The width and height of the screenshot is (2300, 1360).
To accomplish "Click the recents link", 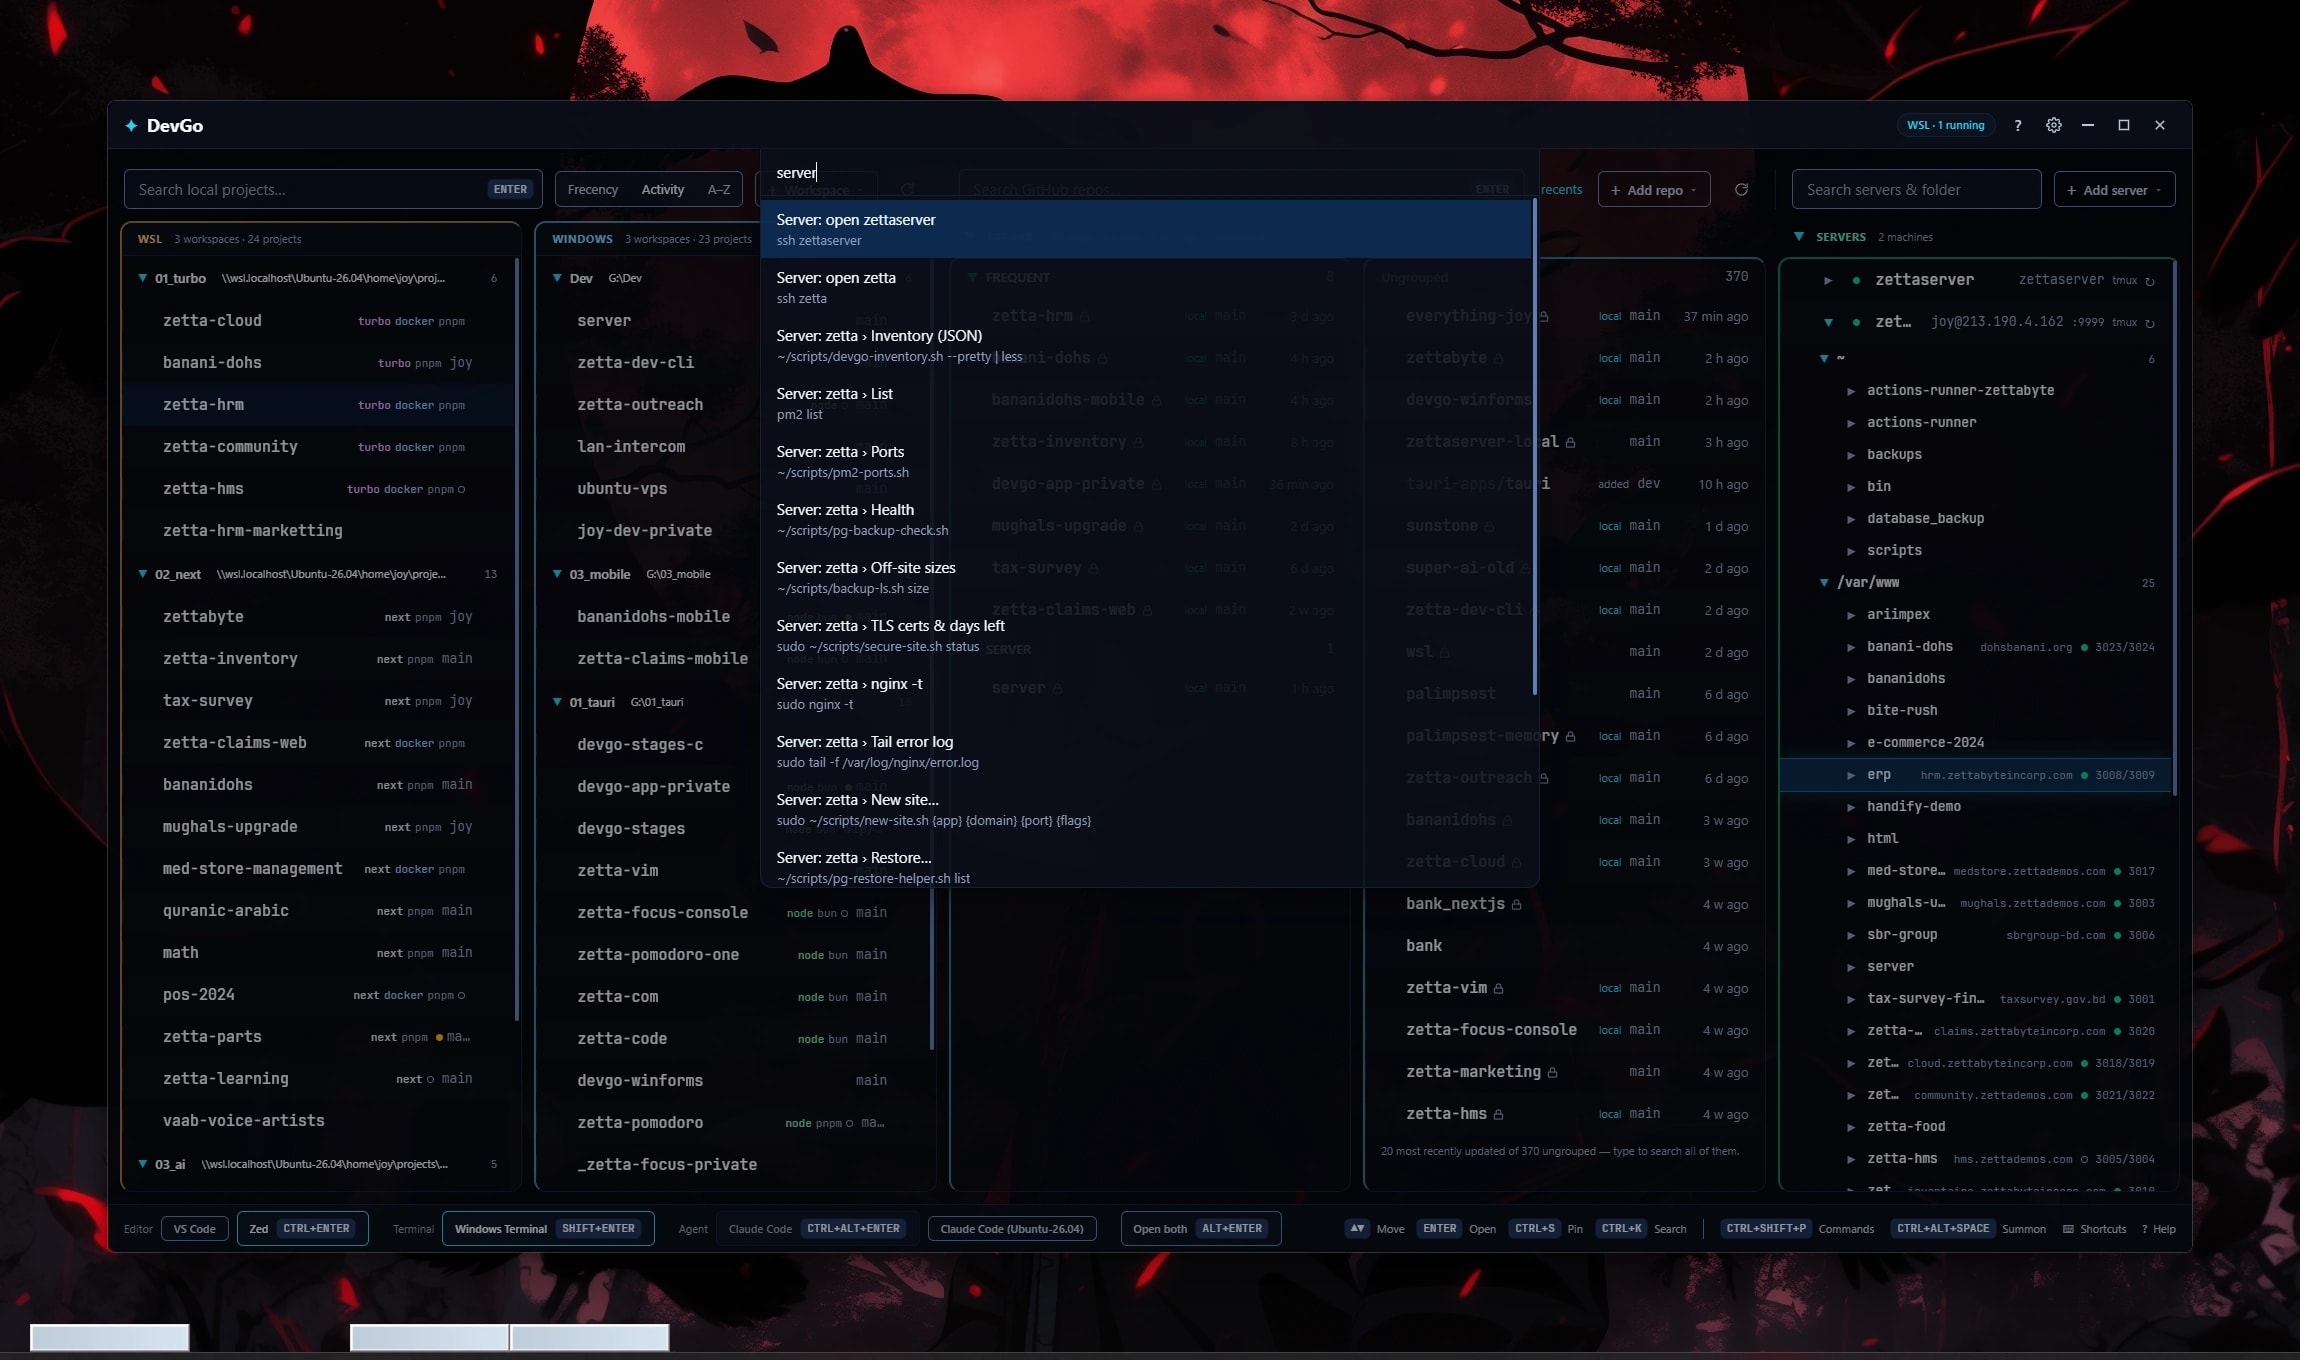I will point(1561,189).
